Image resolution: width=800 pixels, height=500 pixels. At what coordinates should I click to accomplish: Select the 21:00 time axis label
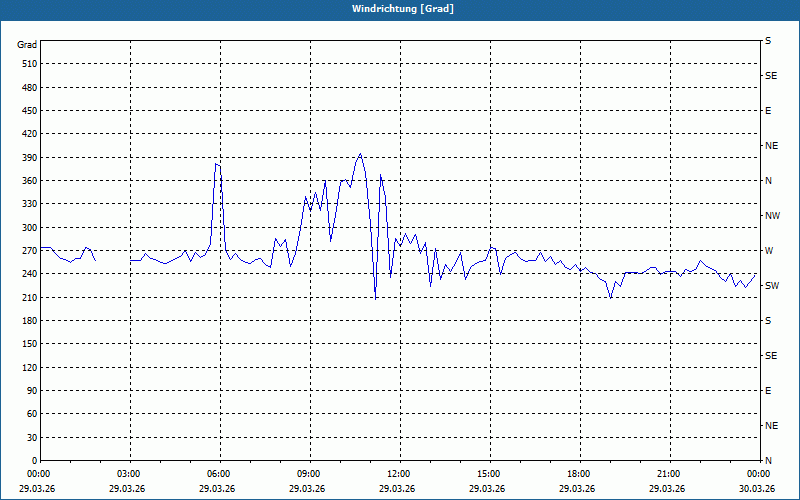[669, 473]
